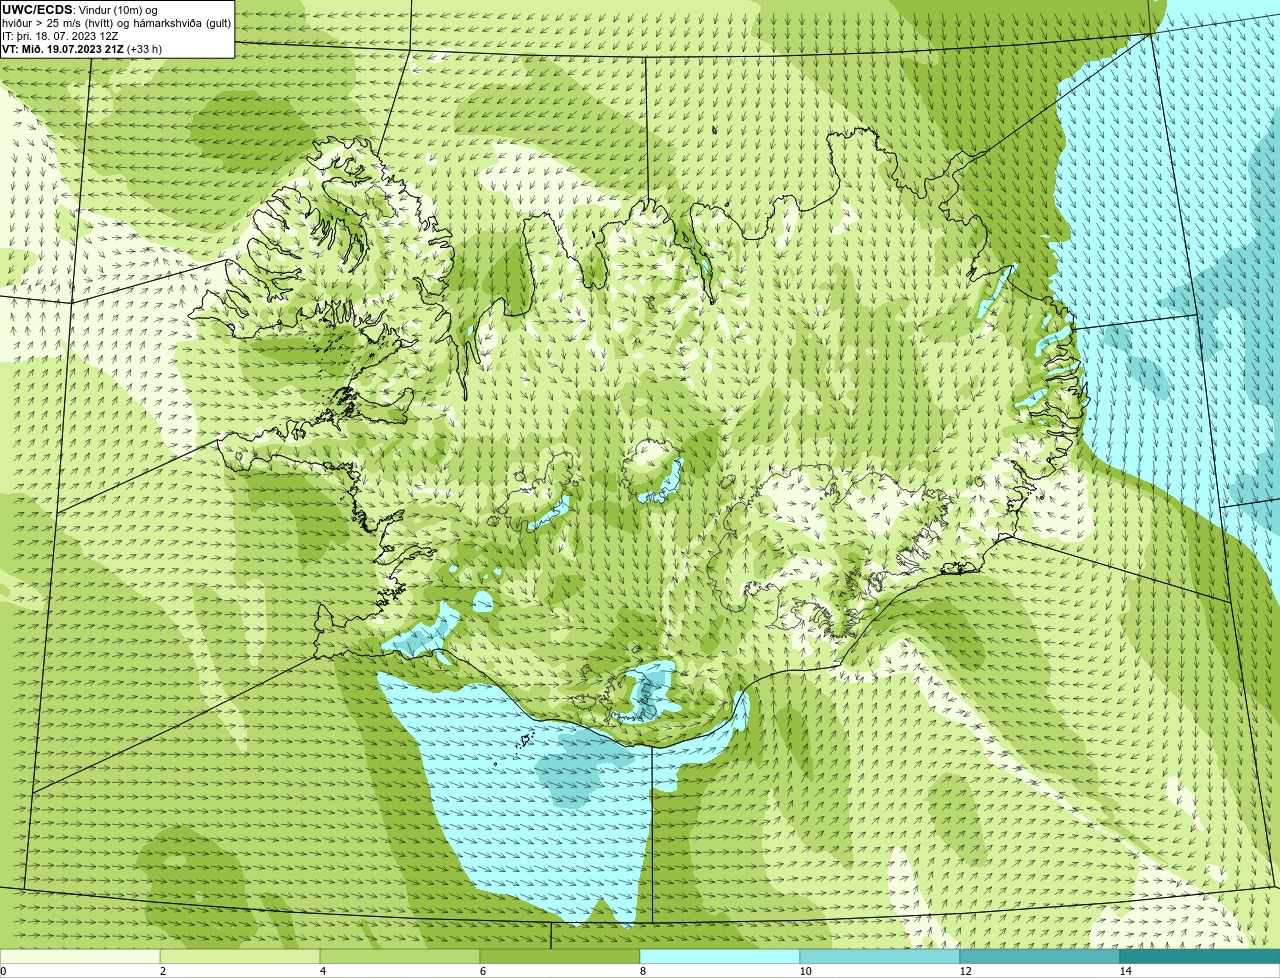The width and height of the screenshot is (1280, 978).
Task: Click the 2–4 m/s legend color swatch
Action: (x=240, y=956)
